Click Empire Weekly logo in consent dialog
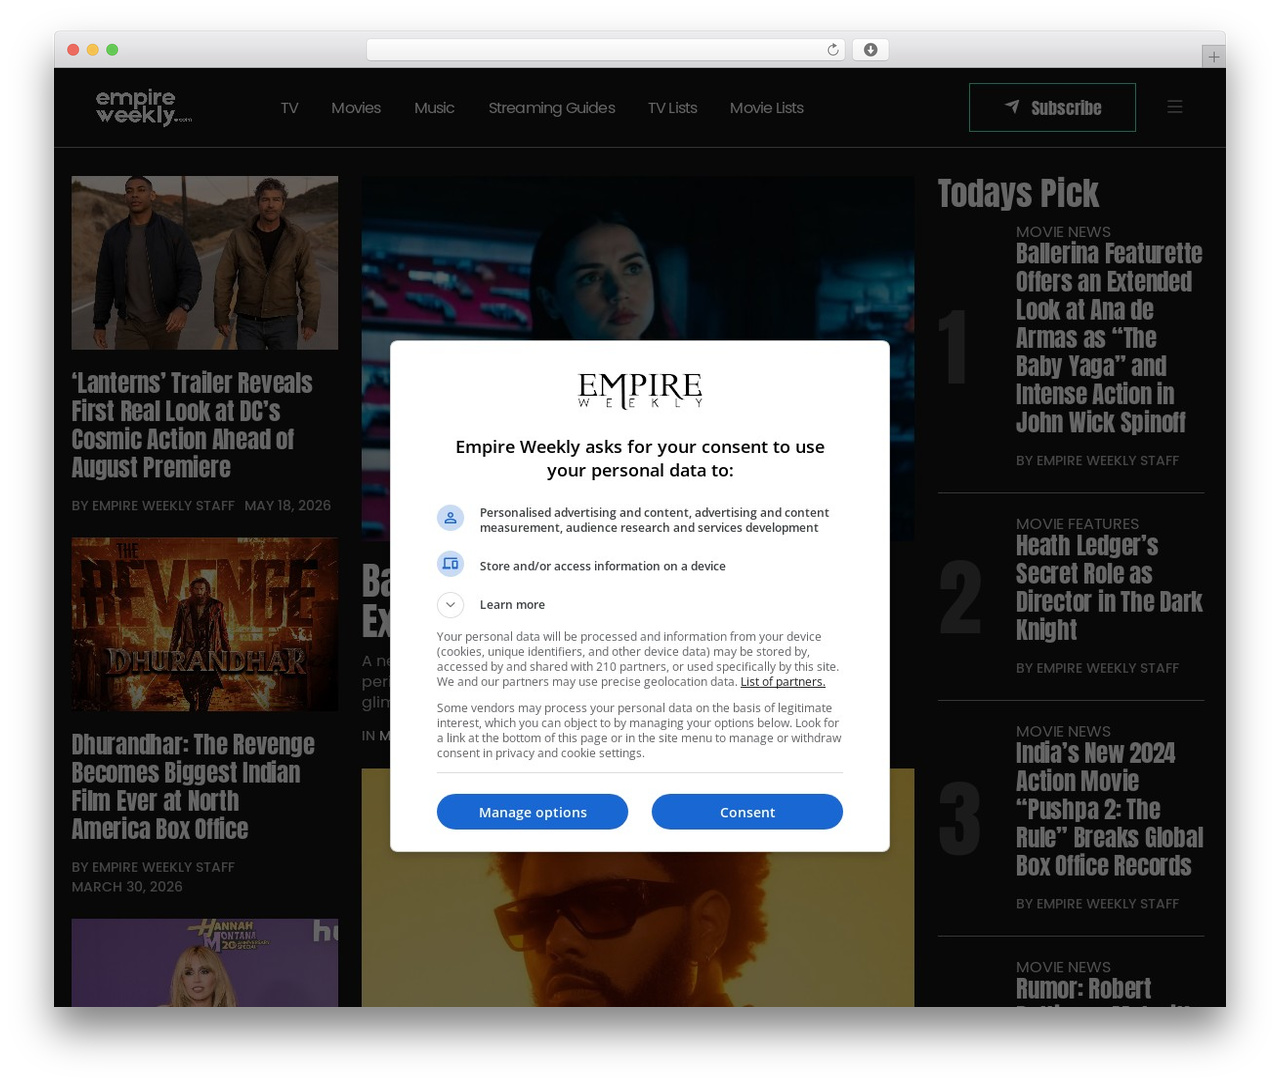Screen dimensions: 1280x1084 tap(640, 390)
